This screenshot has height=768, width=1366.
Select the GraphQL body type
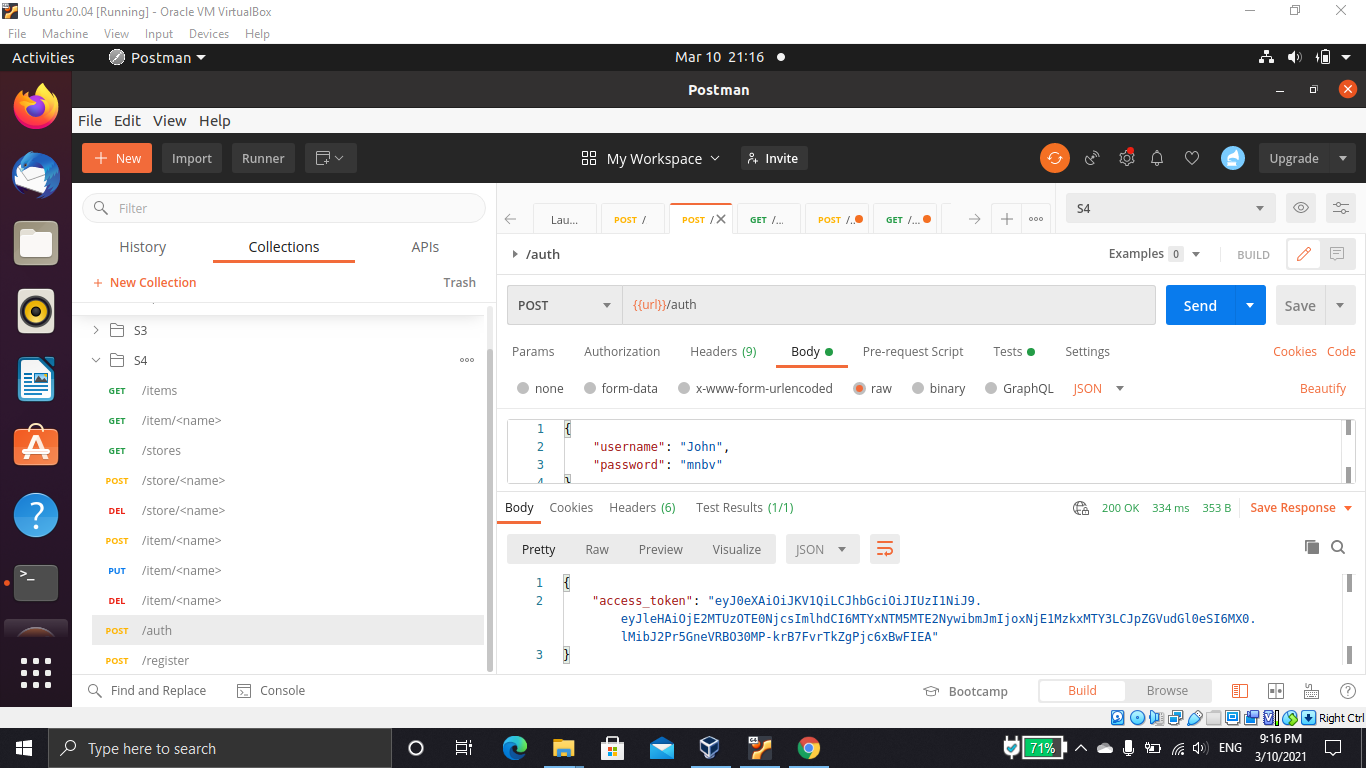click(x=1029, y=388)
